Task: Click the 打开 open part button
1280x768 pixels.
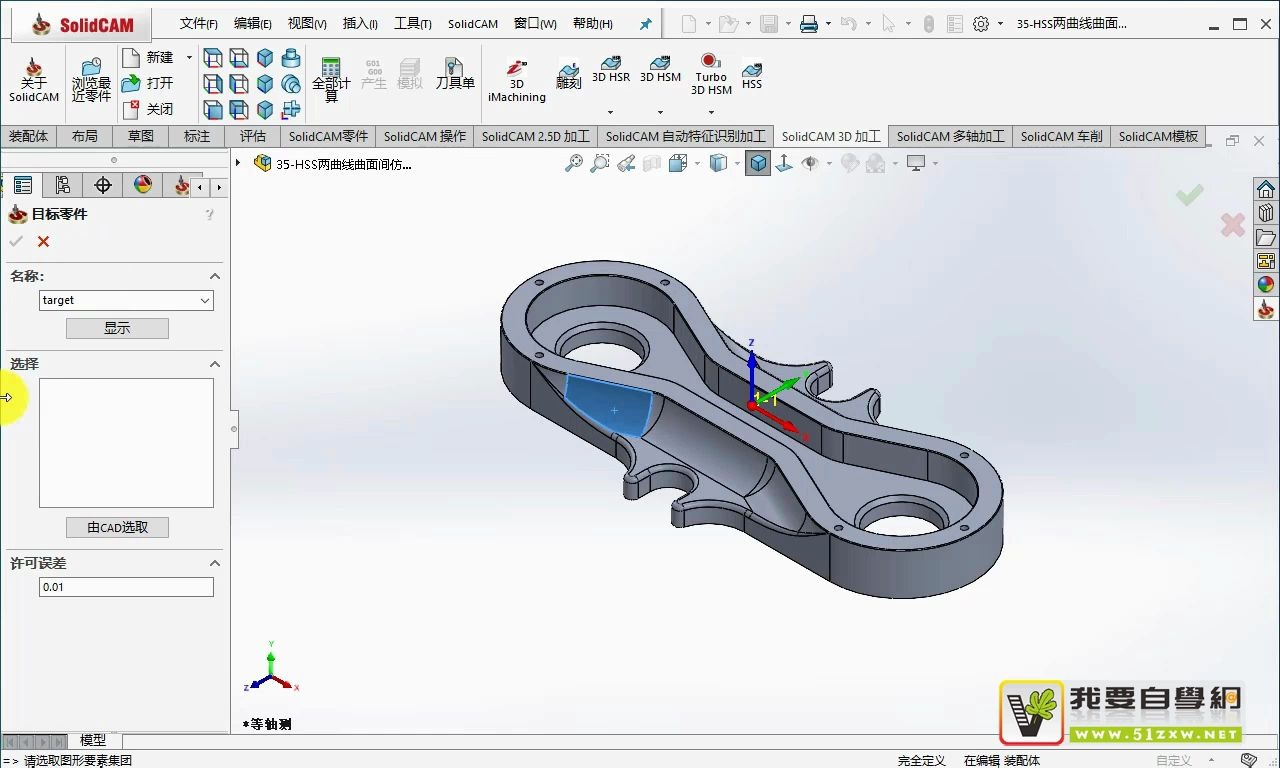Action: click(148, 83)
